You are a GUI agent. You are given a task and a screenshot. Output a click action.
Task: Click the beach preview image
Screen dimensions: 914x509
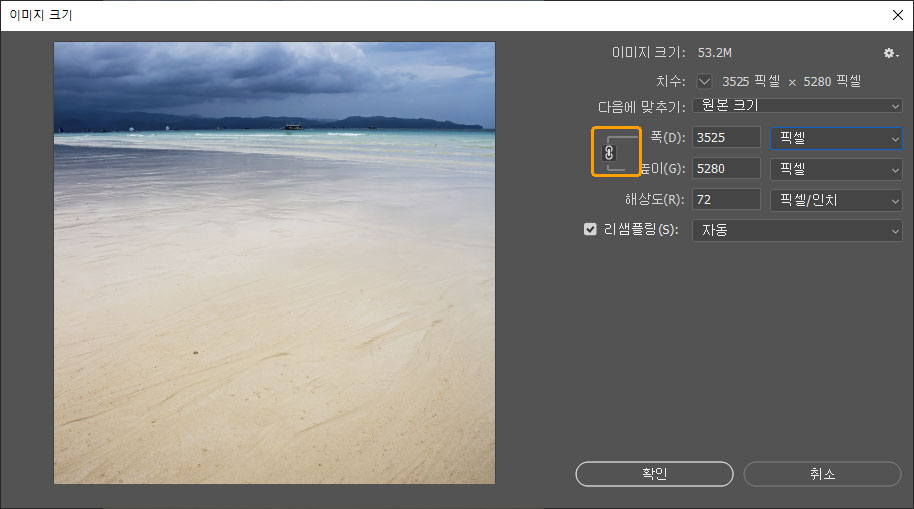[275, 263]
